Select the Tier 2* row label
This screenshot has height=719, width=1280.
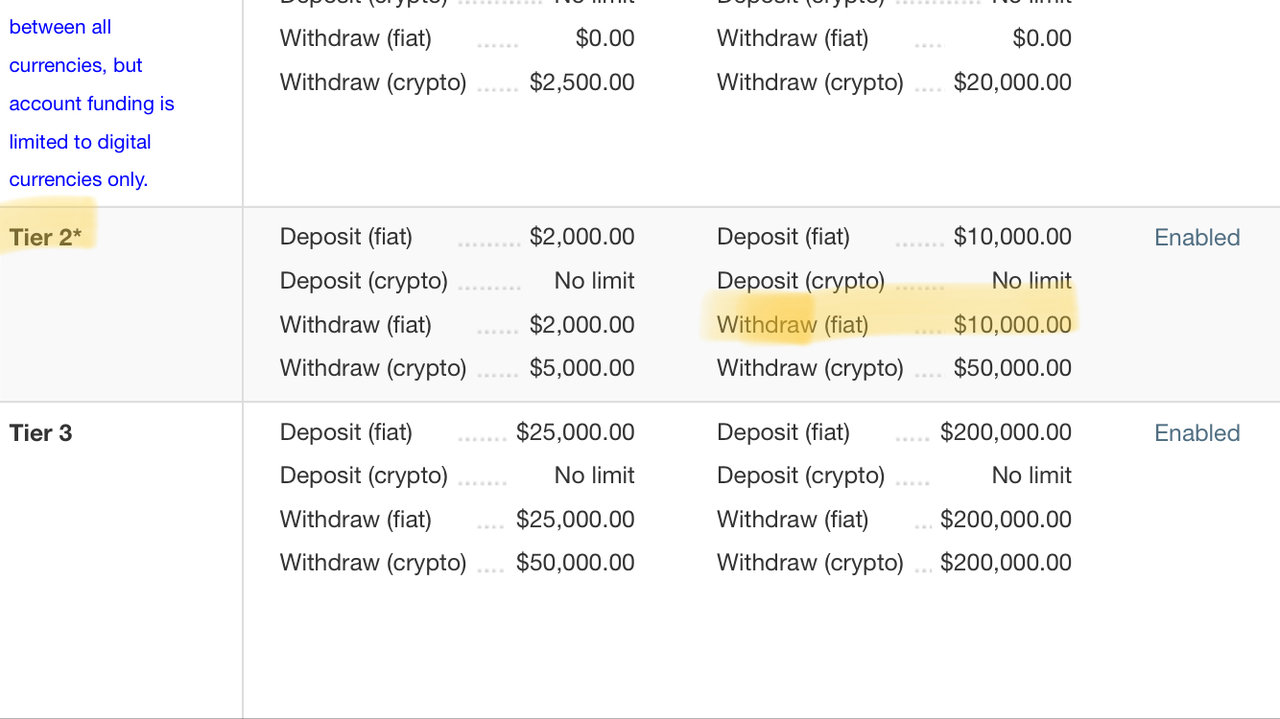pos(45,237)
